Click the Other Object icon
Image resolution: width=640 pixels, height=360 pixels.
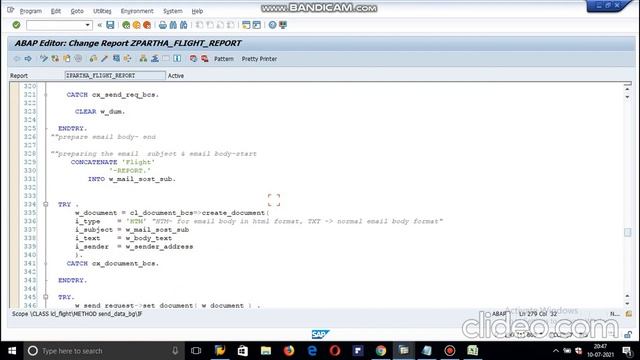click(x=67, y=59)
